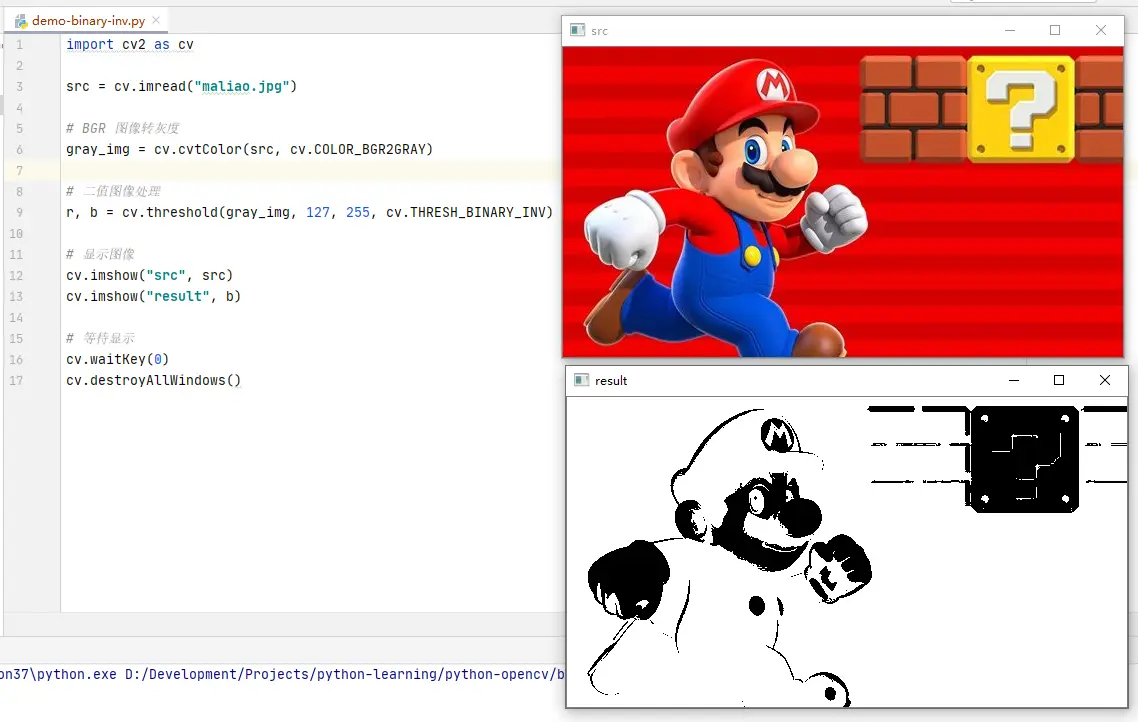This screenshot has width=1138, height=722.
Task: Close the result window
Action: point(1105,380)
